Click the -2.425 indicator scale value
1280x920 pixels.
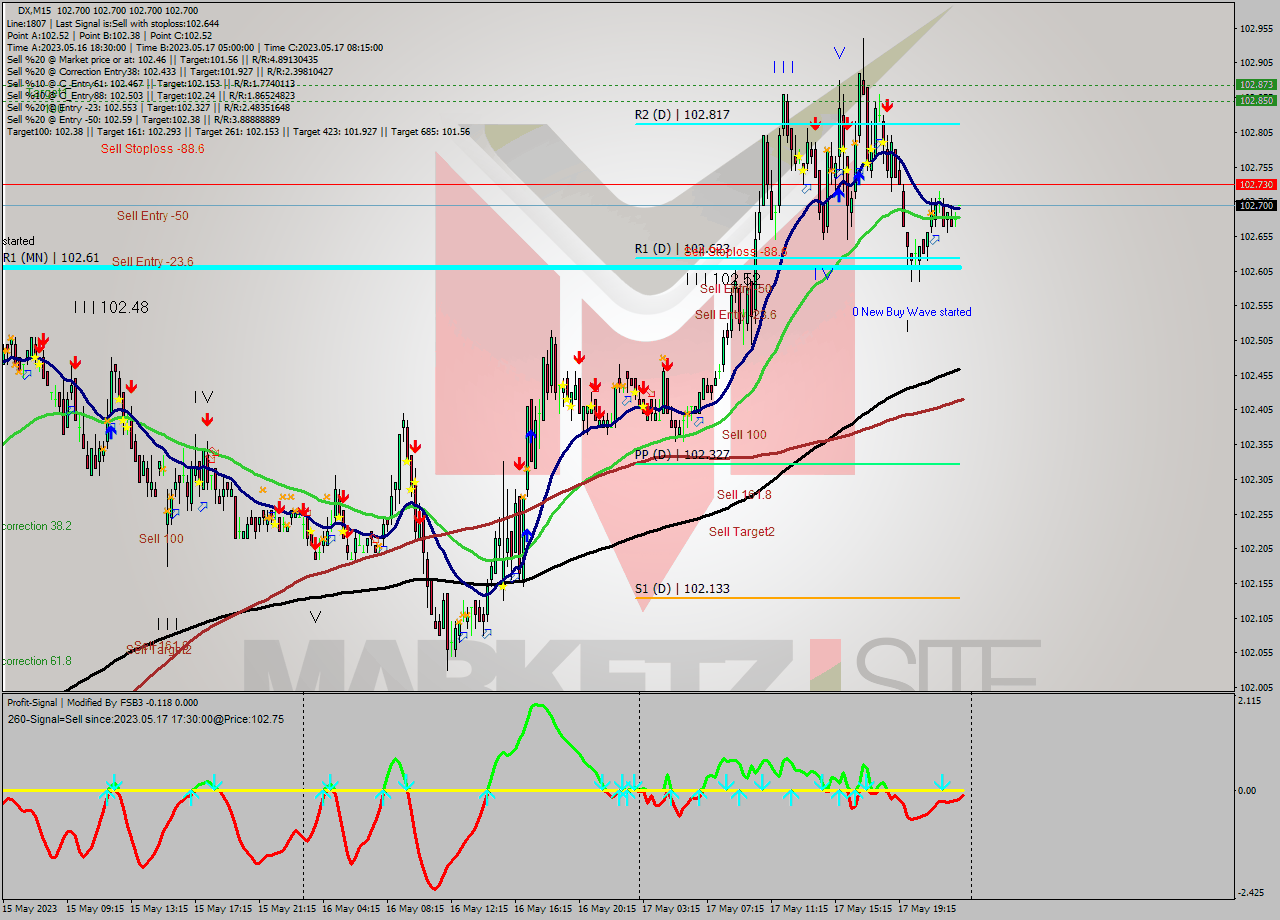[1251, 893]
